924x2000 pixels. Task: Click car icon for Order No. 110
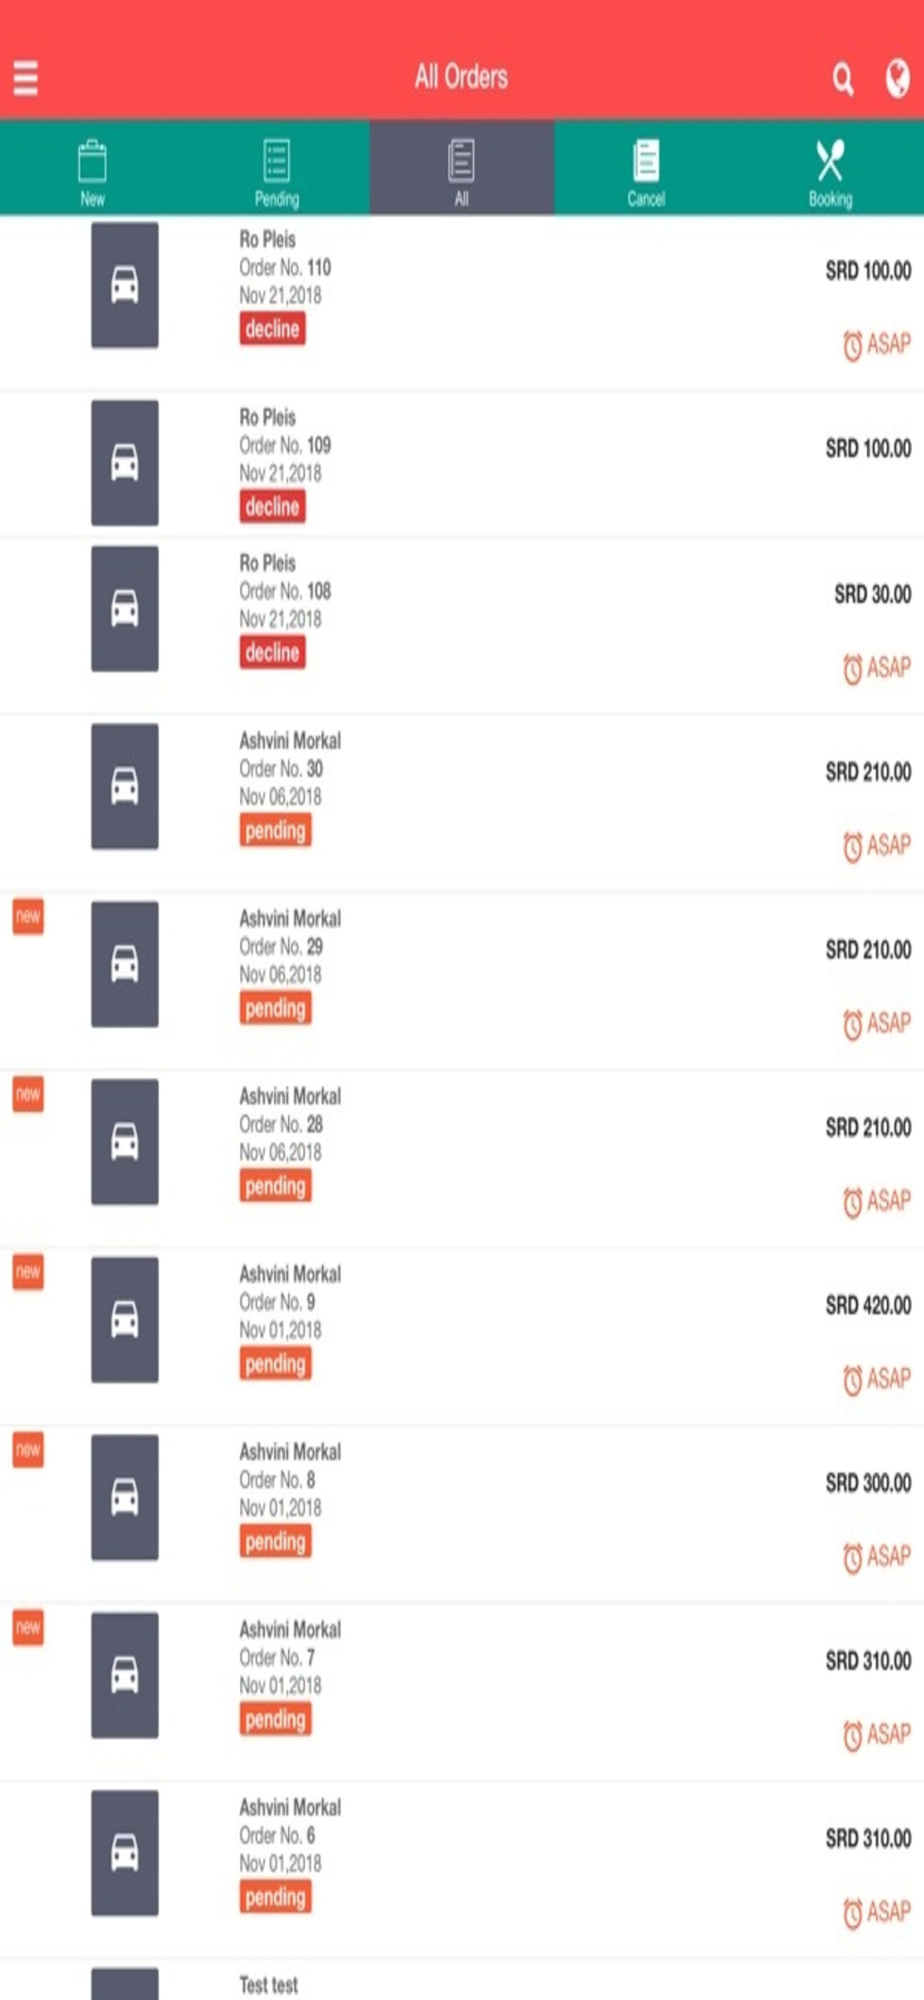click(125, 285)
